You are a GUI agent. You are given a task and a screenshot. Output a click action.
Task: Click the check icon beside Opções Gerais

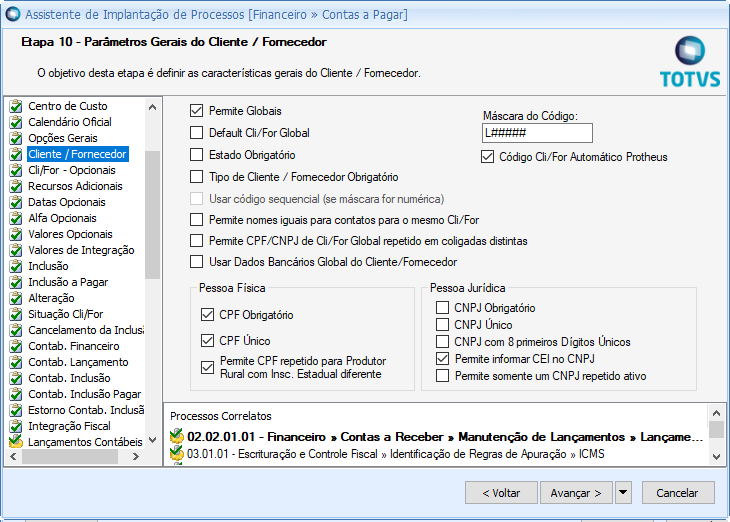16,138
